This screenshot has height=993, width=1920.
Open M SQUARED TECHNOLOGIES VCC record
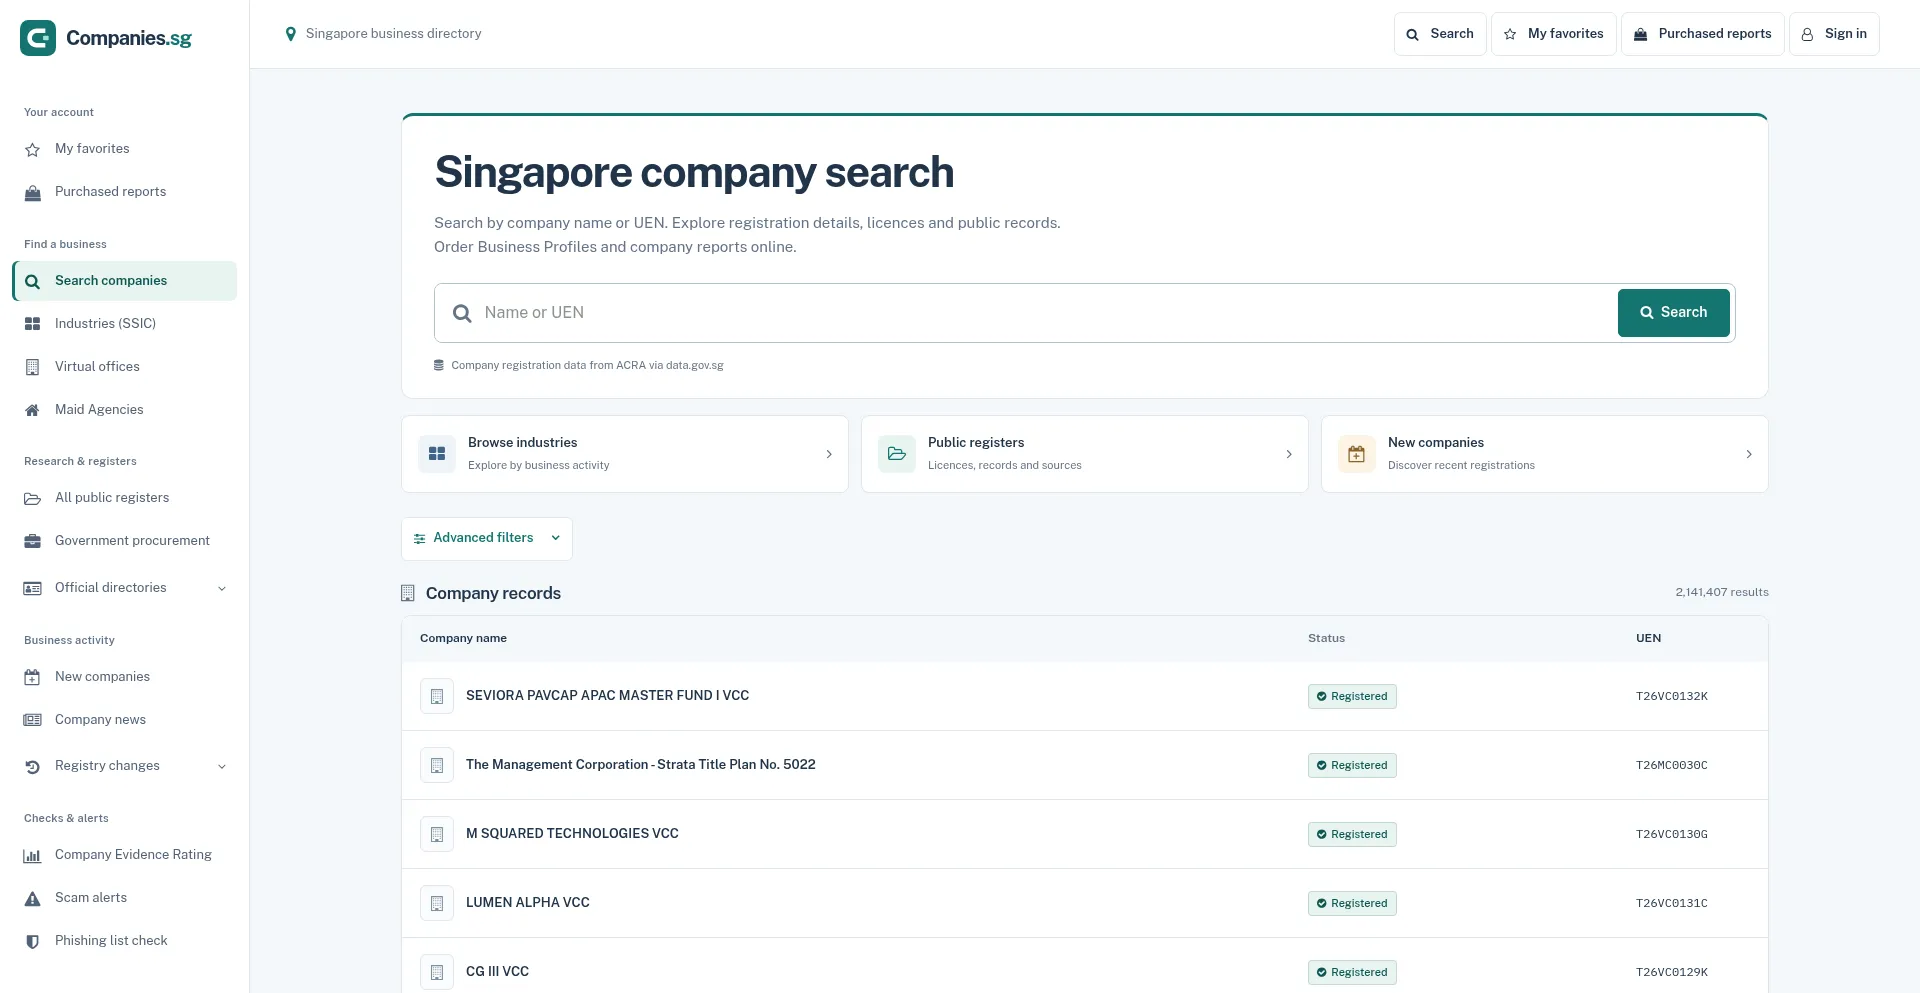coord(572,834)
